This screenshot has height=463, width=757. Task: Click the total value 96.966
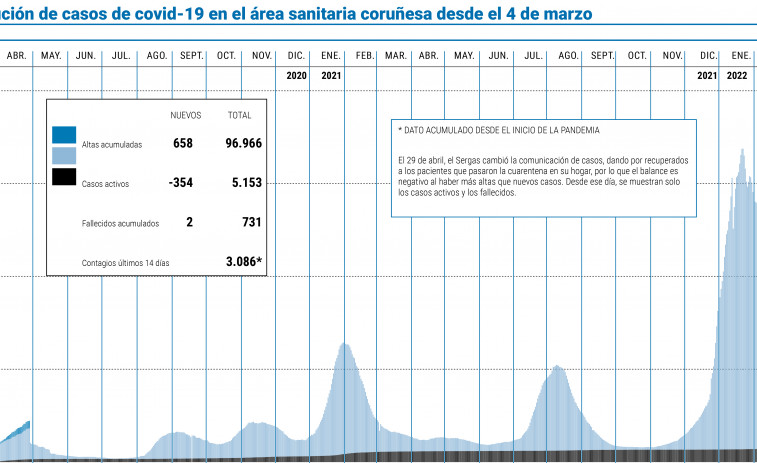tap(244, 143)
